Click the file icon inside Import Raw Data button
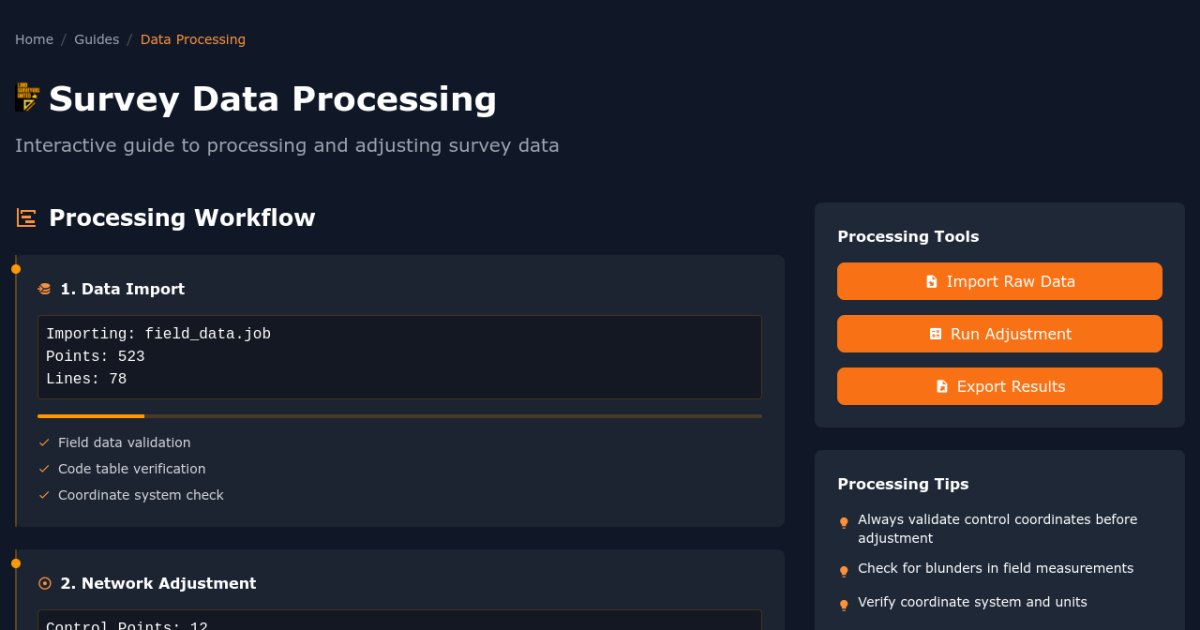 click(930, 281)
